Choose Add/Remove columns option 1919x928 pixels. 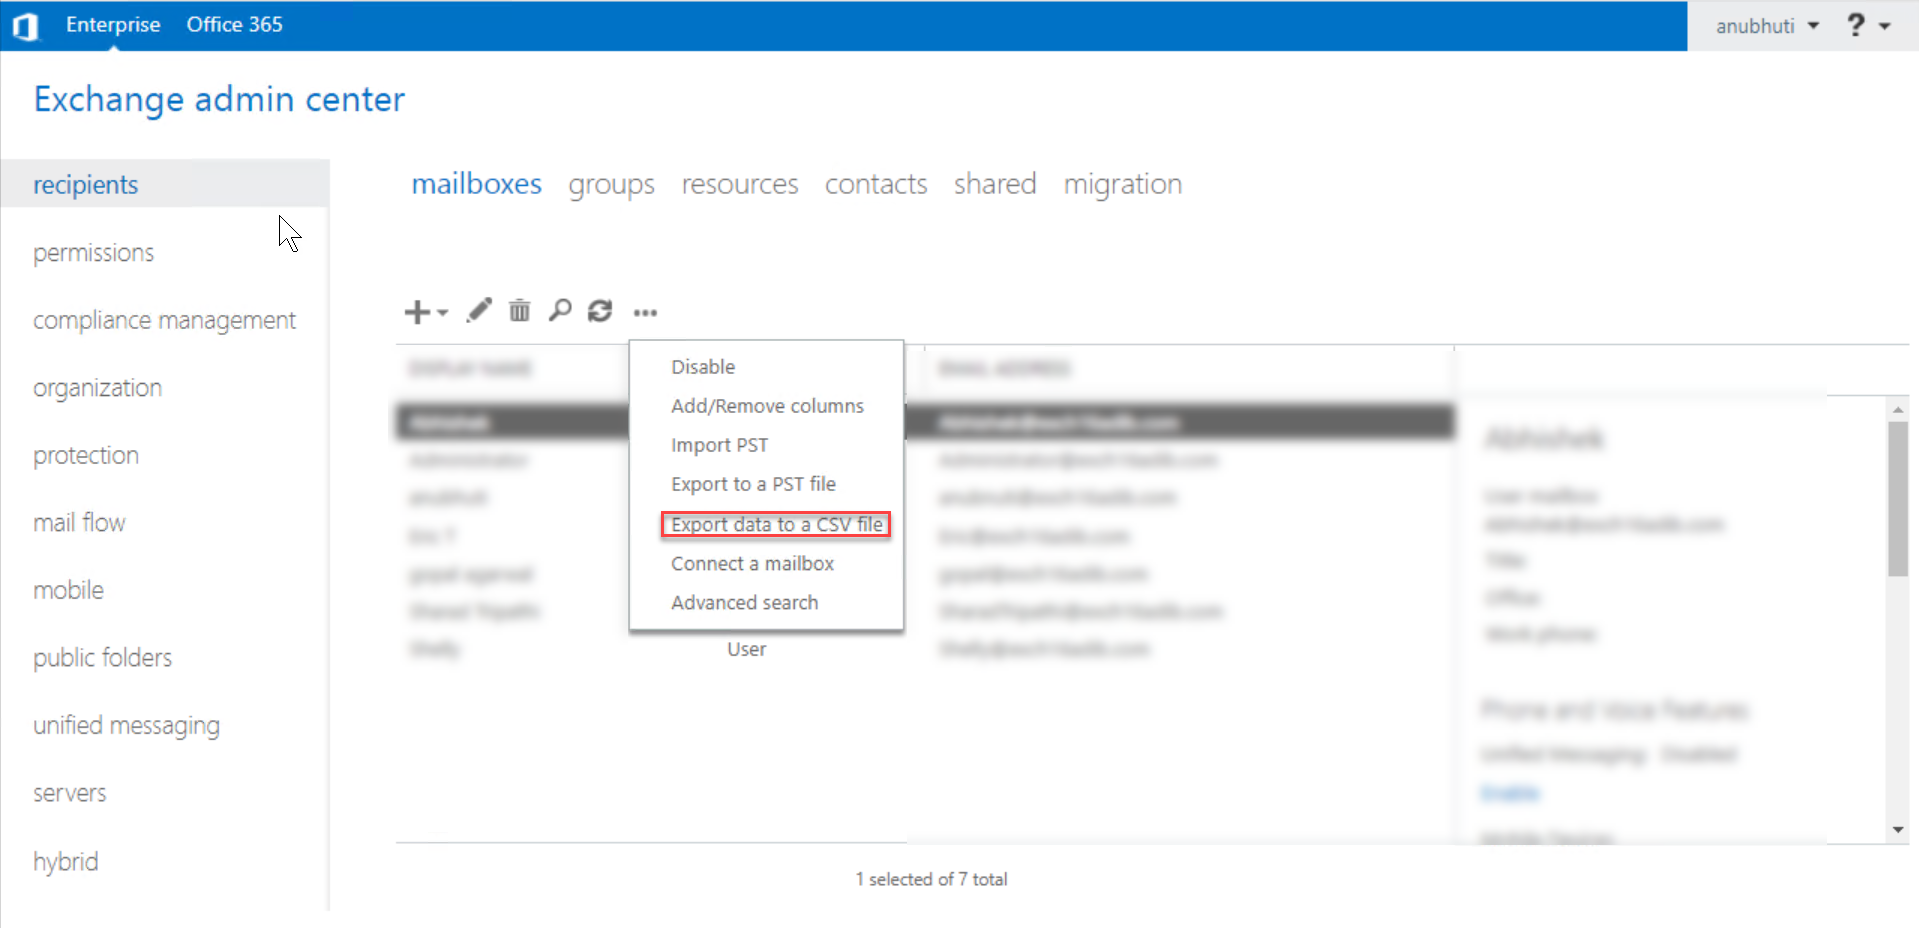tap(767, 406)
